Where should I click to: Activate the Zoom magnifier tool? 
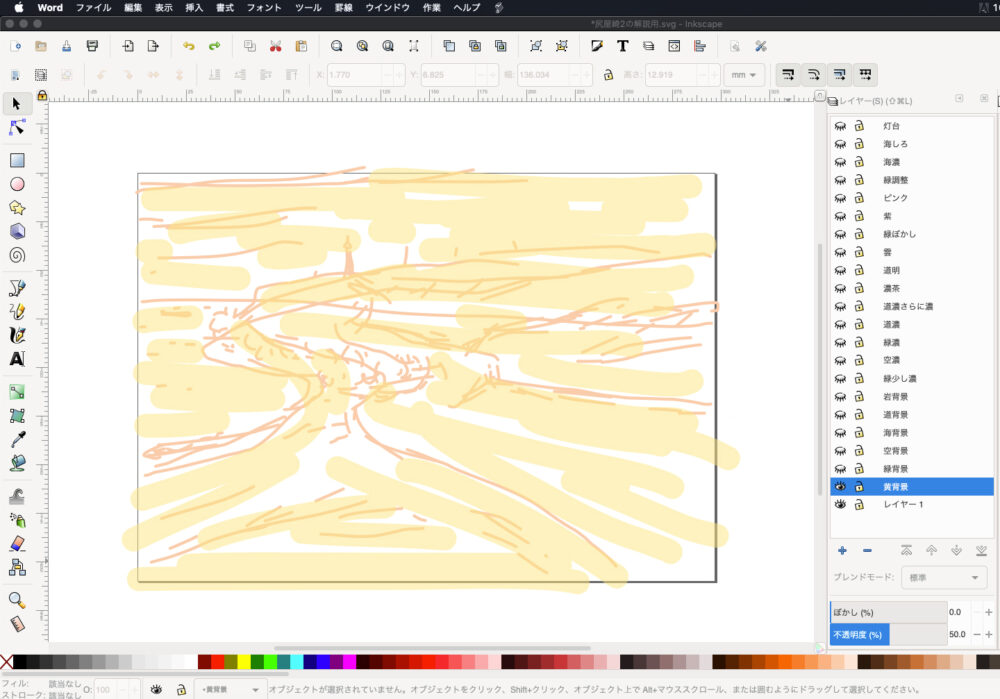tap(17, 600)
